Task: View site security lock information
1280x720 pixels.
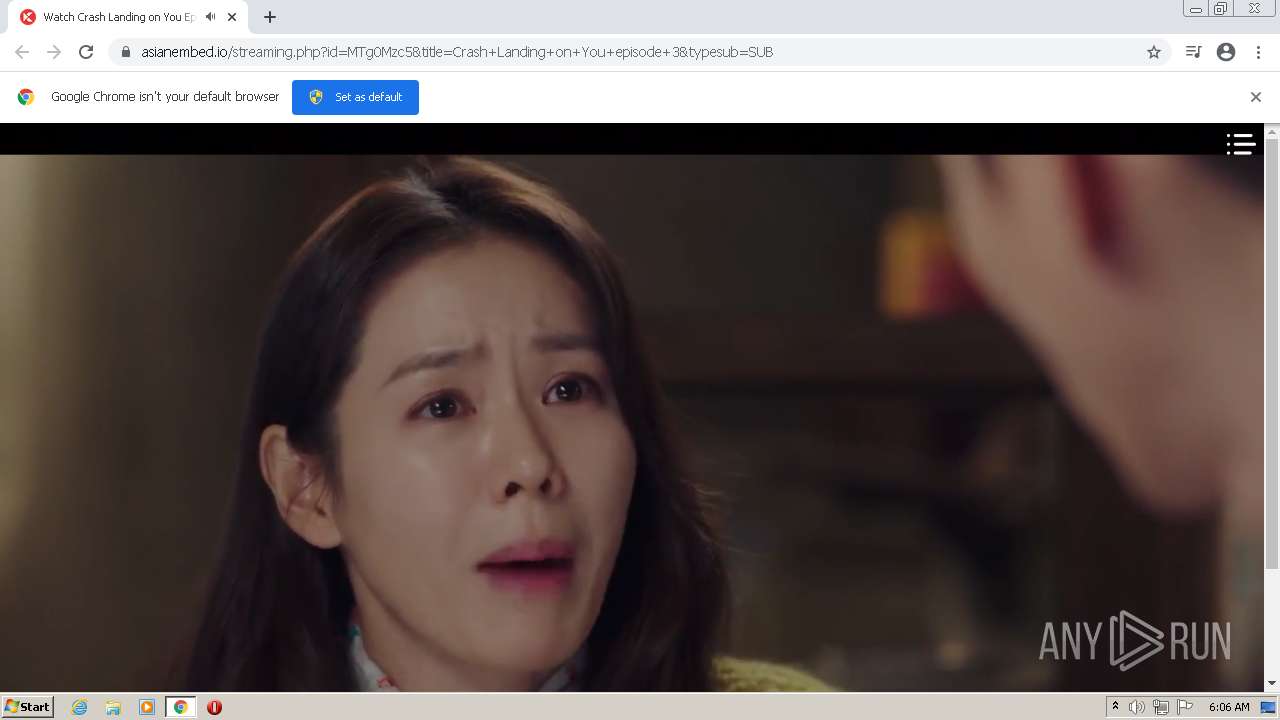Action: (126, 52)
